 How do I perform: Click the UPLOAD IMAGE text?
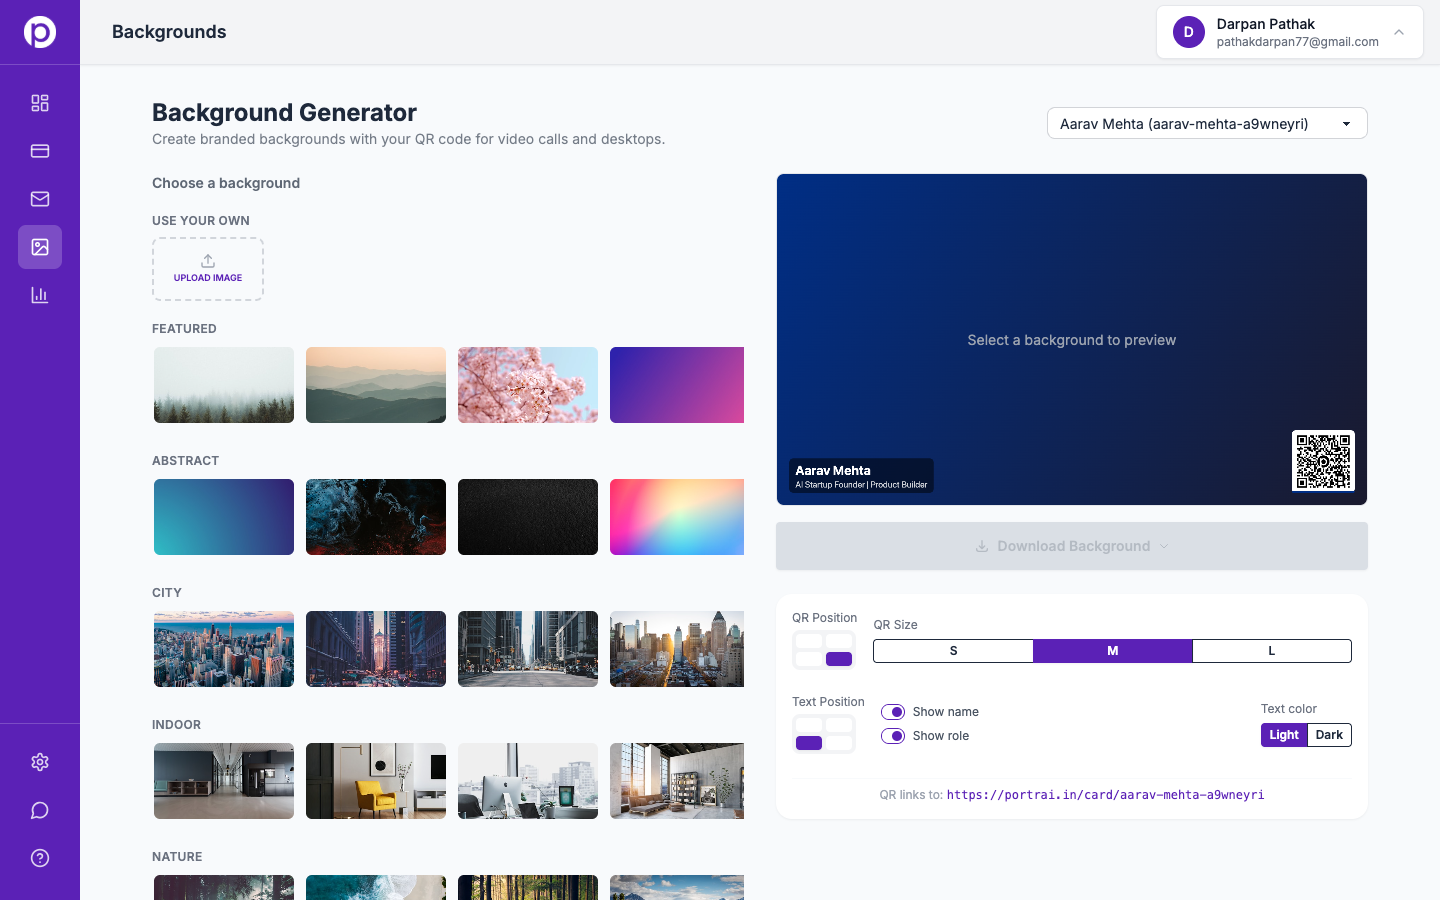208,278
